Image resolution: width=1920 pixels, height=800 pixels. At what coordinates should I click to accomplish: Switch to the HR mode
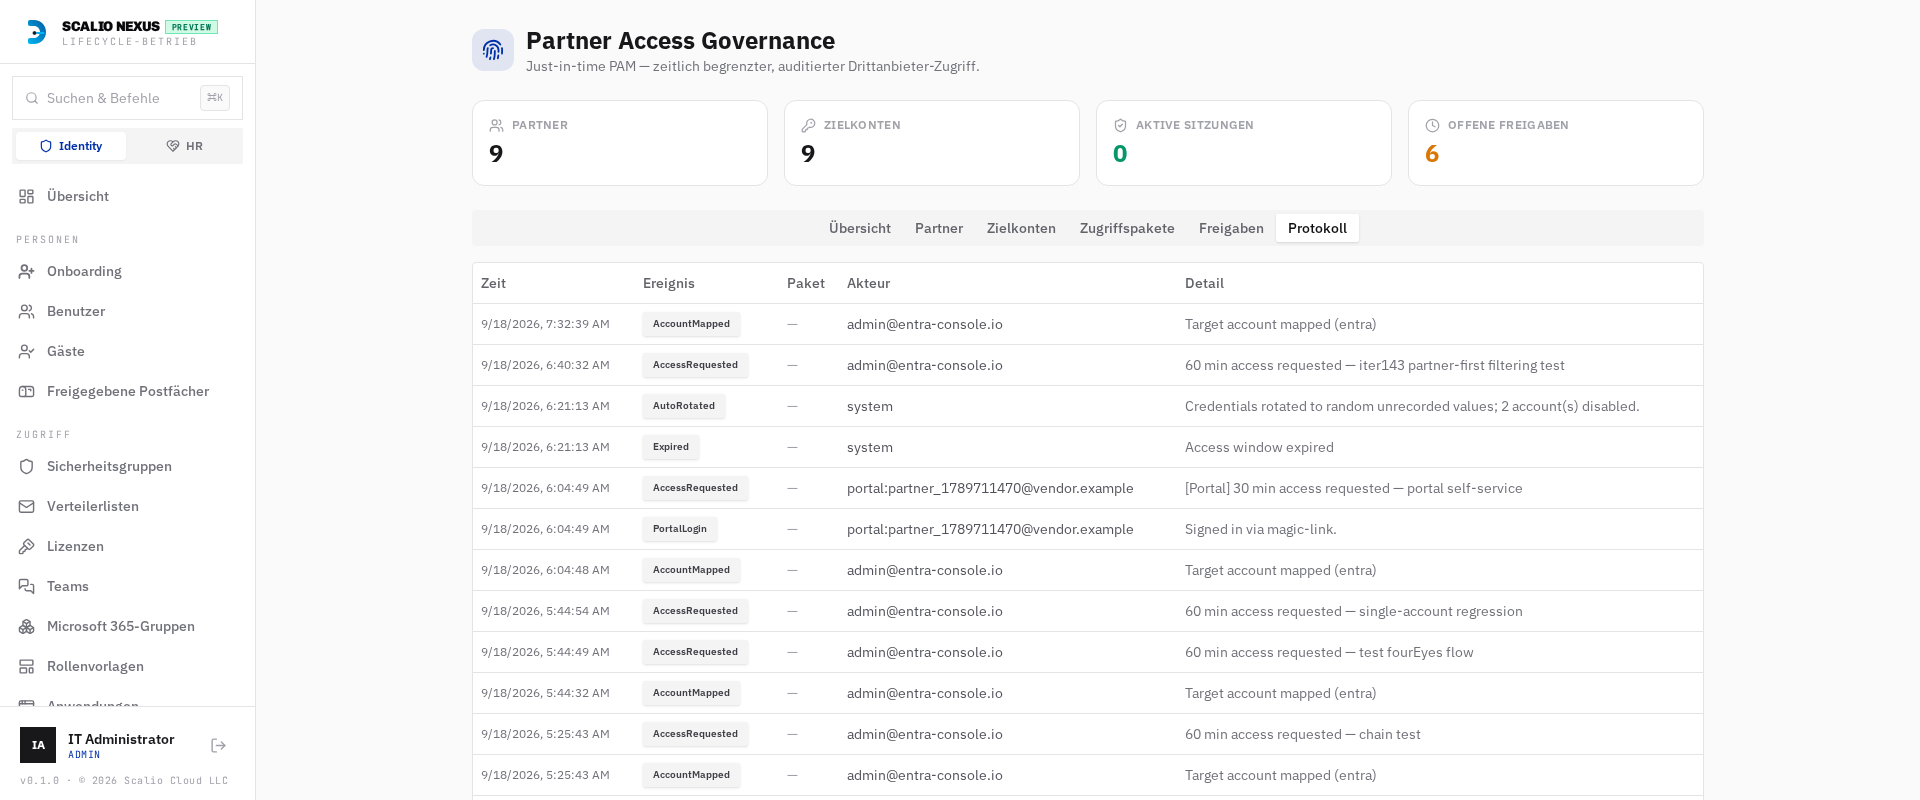pyautogui.click(x=184, y=146)
